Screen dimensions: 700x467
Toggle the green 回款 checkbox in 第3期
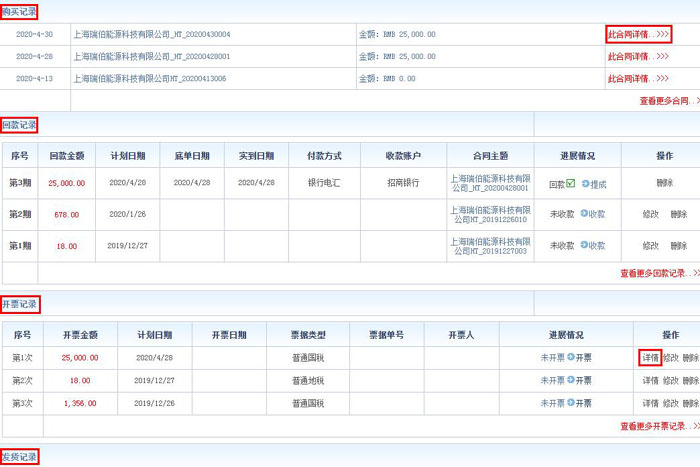(x=570, y=184)
